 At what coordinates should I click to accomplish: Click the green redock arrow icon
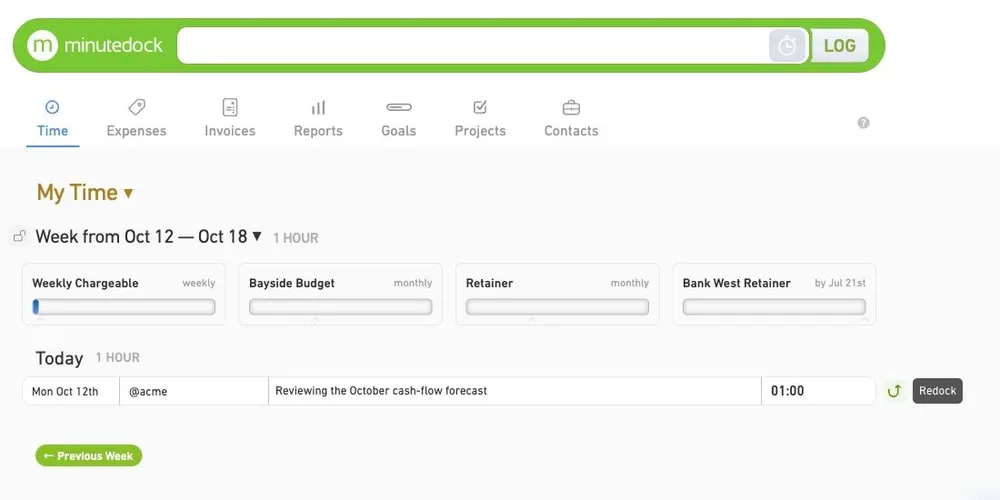[894, 391]
